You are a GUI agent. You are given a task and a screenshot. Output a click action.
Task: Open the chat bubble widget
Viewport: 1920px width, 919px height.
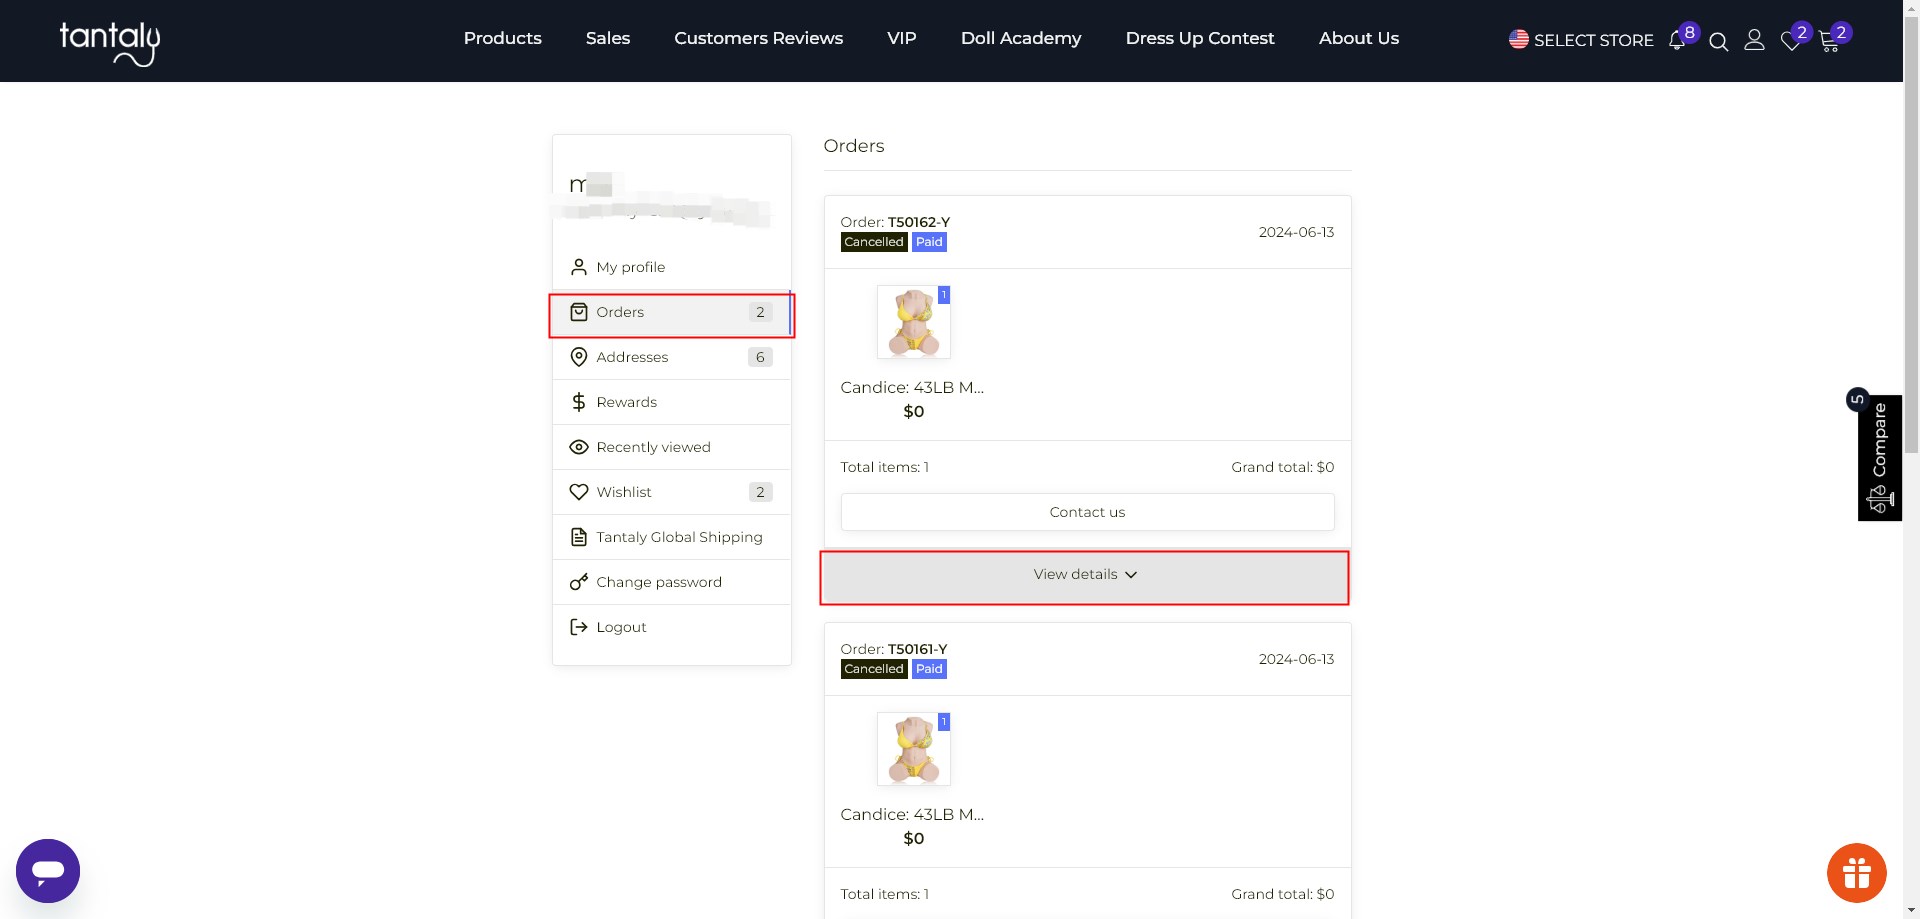tap(48, 871)
